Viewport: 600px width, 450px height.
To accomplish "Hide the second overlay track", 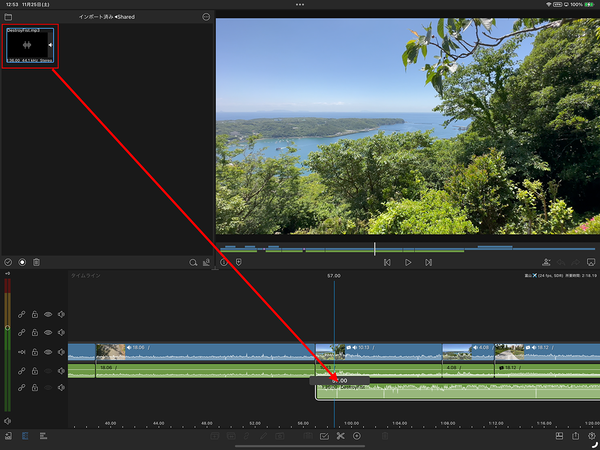I will click(x=48, y=332).
